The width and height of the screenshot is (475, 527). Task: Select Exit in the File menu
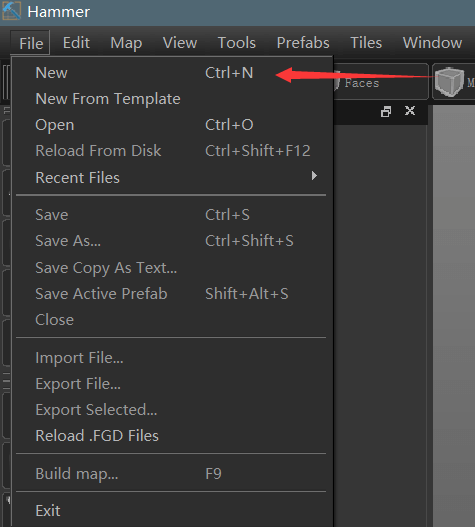tap(171, 511)
